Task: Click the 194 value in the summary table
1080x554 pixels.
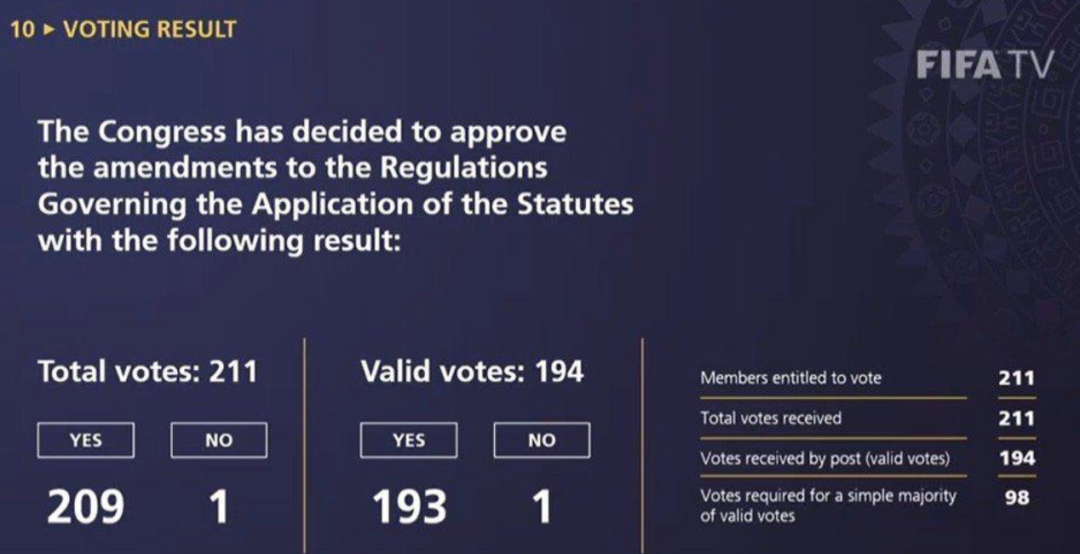Action: 1016,458
